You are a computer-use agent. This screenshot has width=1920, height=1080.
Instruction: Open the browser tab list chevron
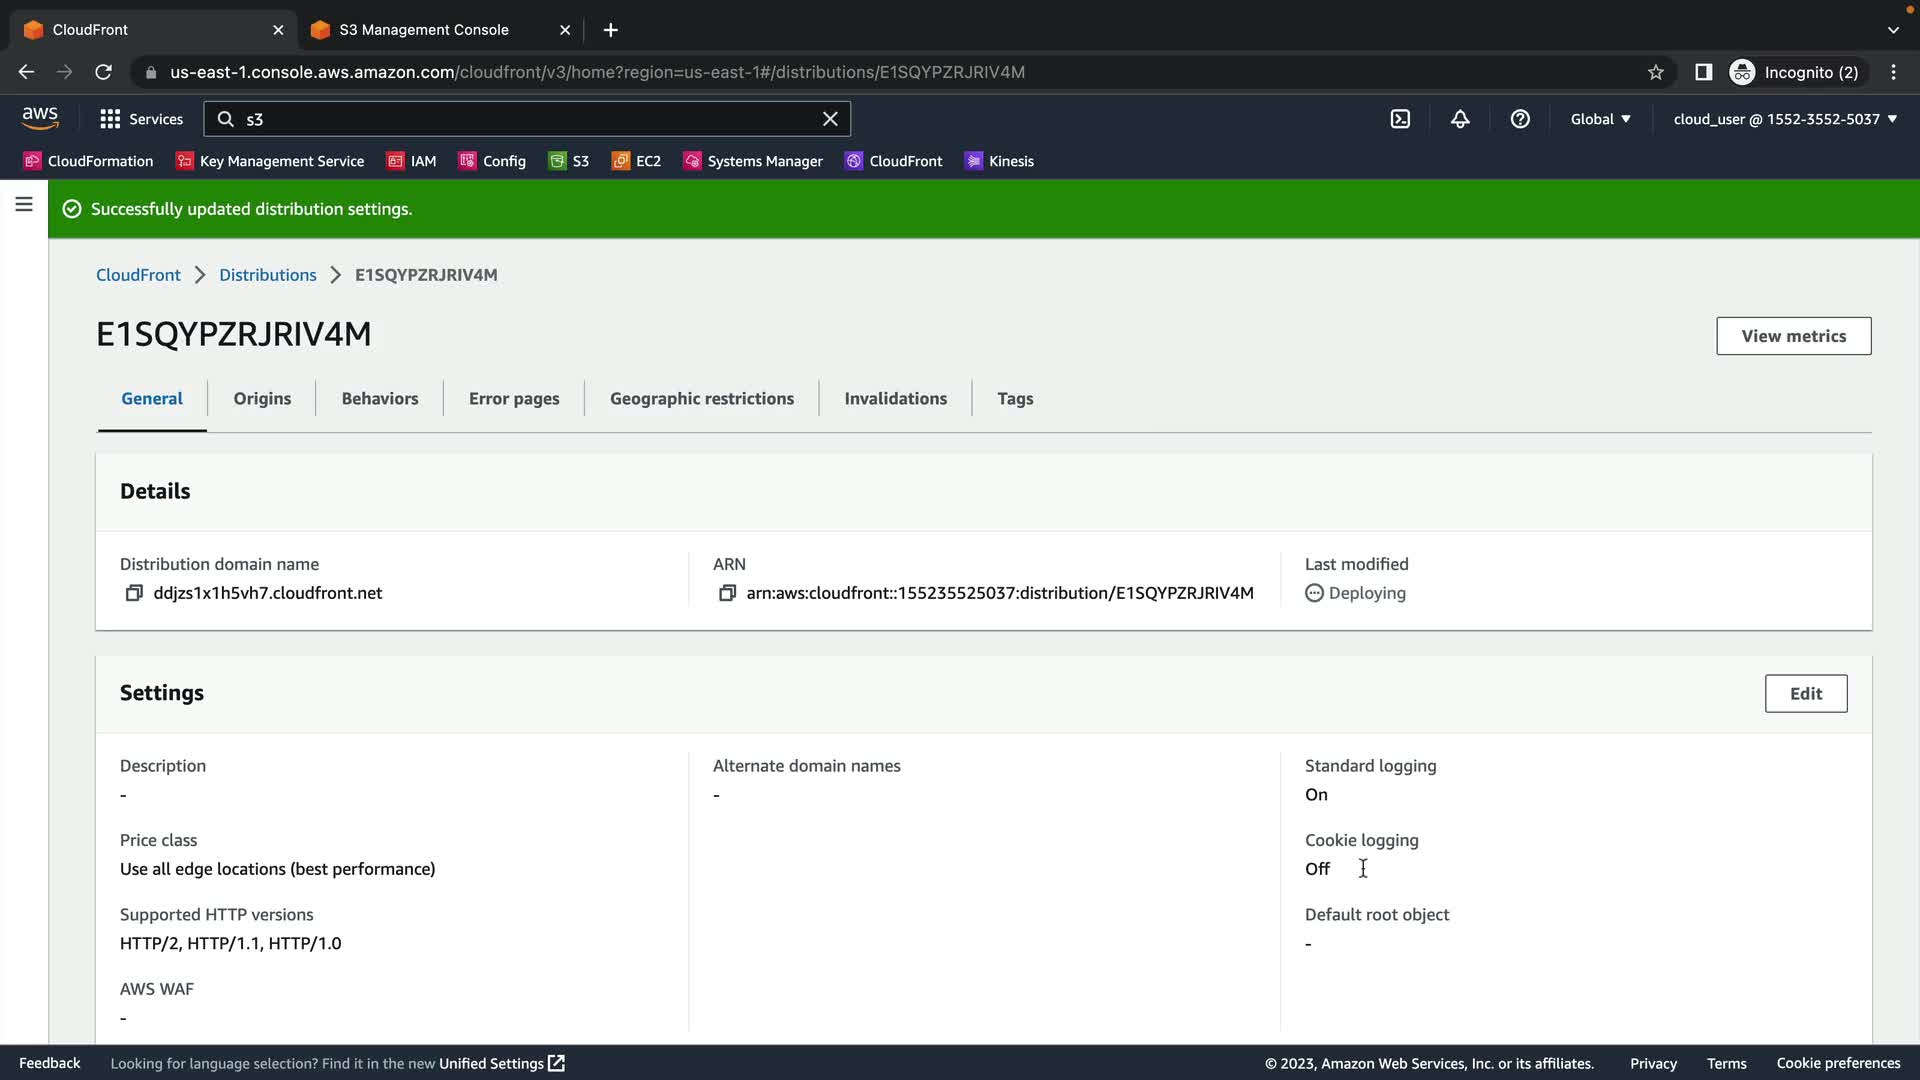1893,30
